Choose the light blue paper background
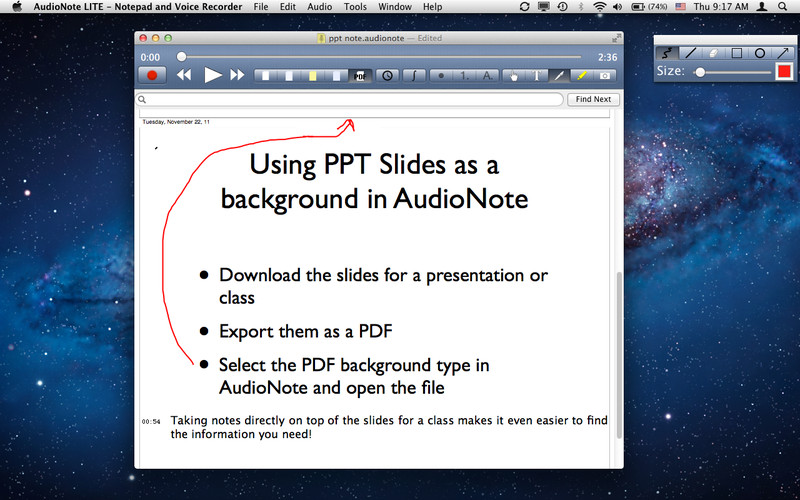Viewport: 800px width, 500px height. (x=336, y=76)
